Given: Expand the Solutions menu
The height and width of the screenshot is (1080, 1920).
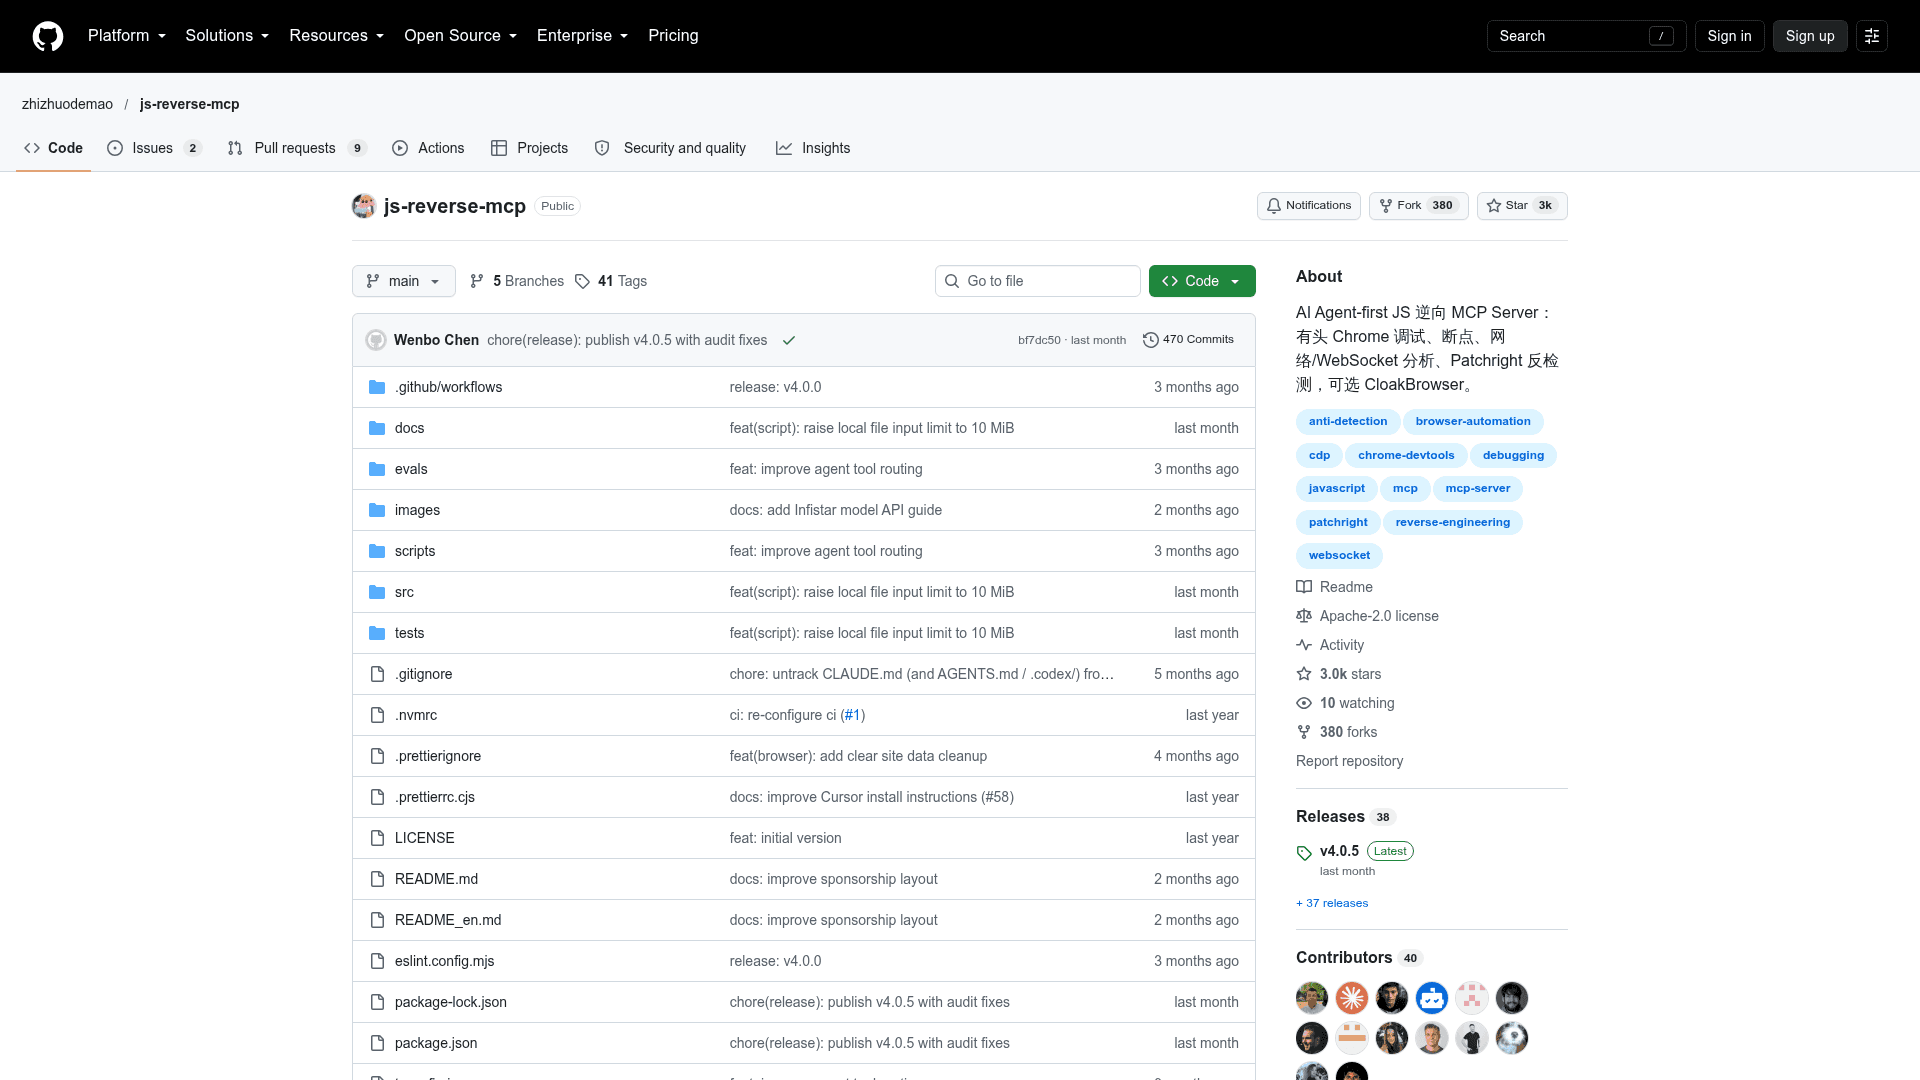Looking at the screenshot, I should pyautogui.click(x=227, y=36).
